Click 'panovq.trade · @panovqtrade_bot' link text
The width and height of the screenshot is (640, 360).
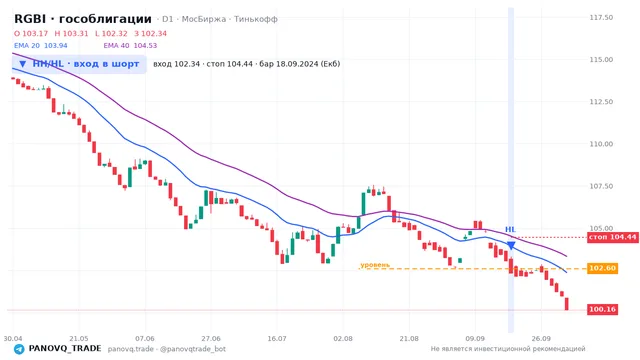pos(167,349)
